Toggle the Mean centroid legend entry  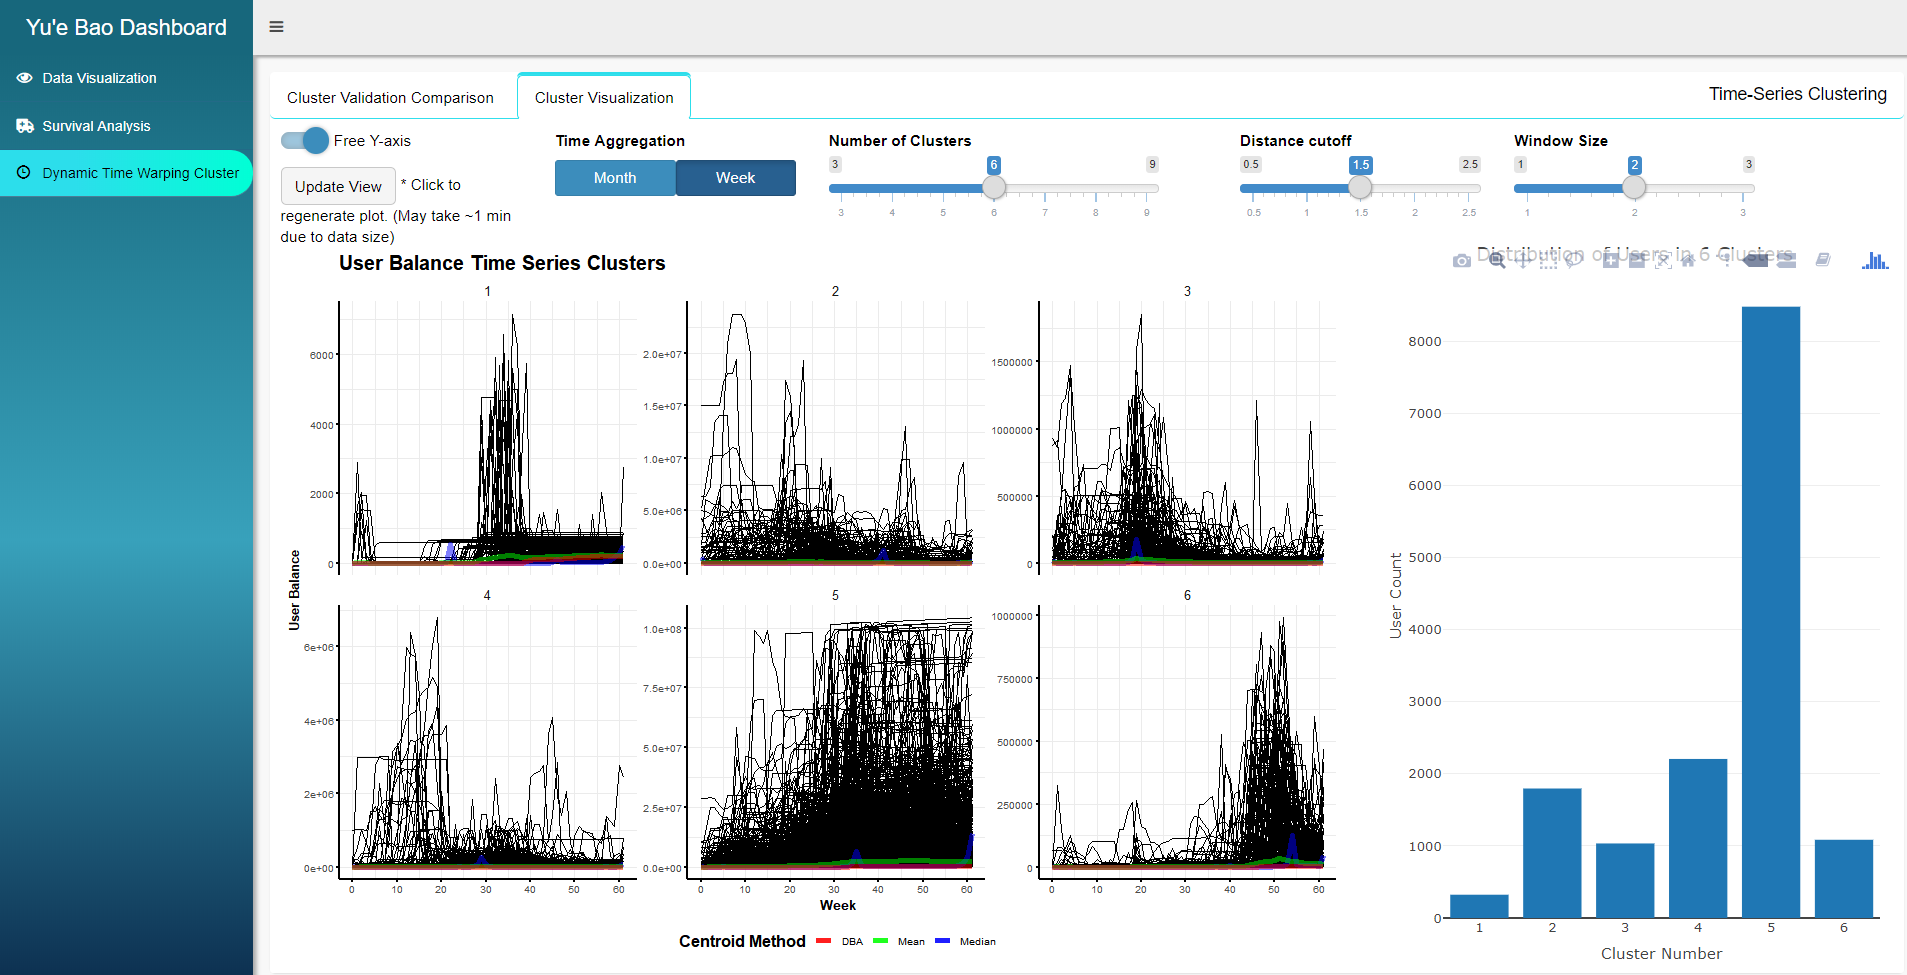click(x=899, y=941)
